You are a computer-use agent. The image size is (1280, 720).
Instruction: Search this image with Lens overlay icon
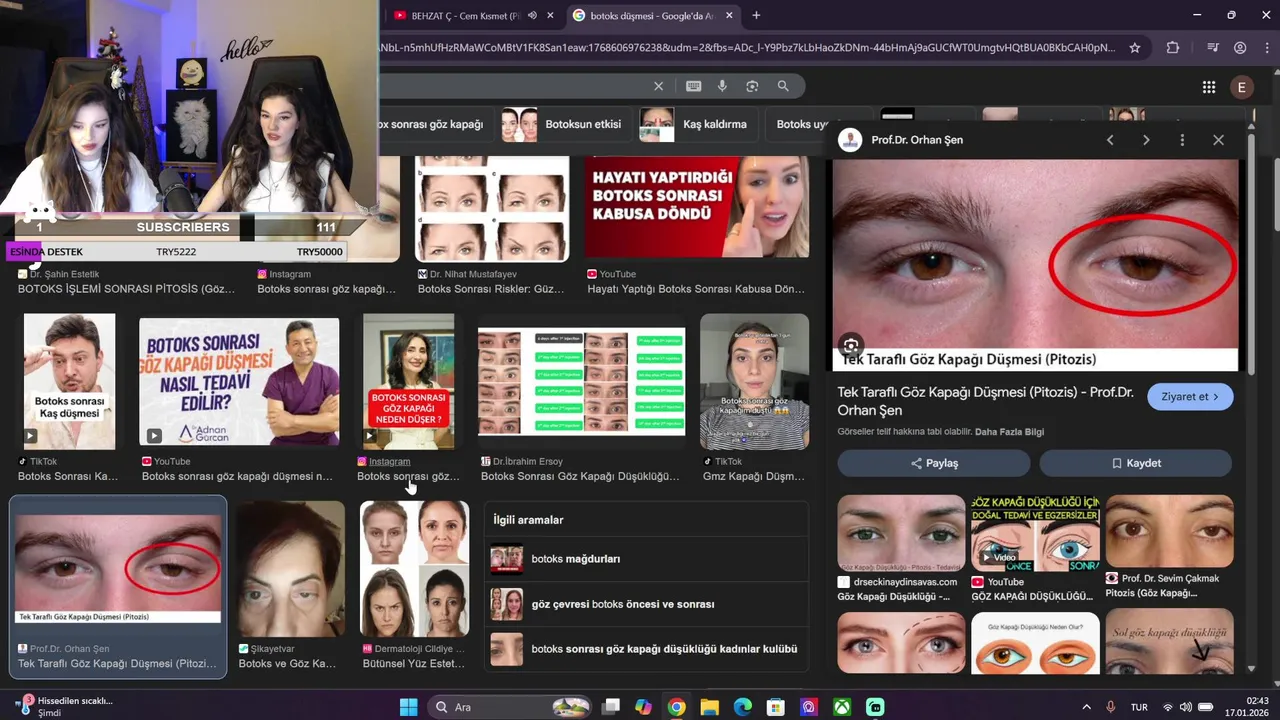tap(851, 346)
